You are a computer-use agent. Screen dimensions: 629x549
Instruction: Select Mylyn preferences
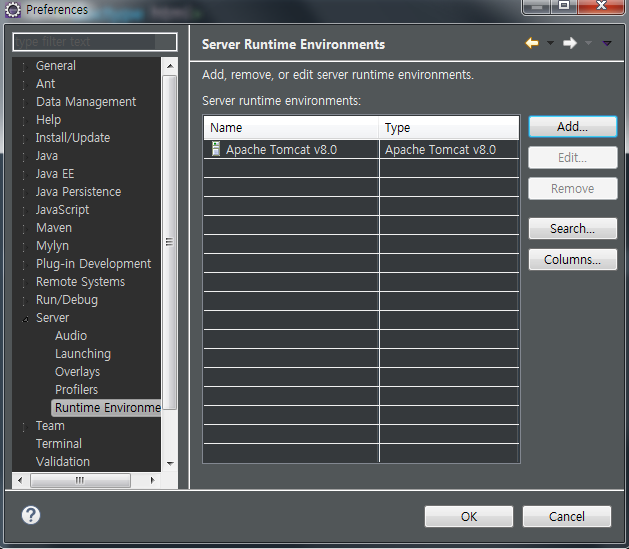click(x=52, y=246)
